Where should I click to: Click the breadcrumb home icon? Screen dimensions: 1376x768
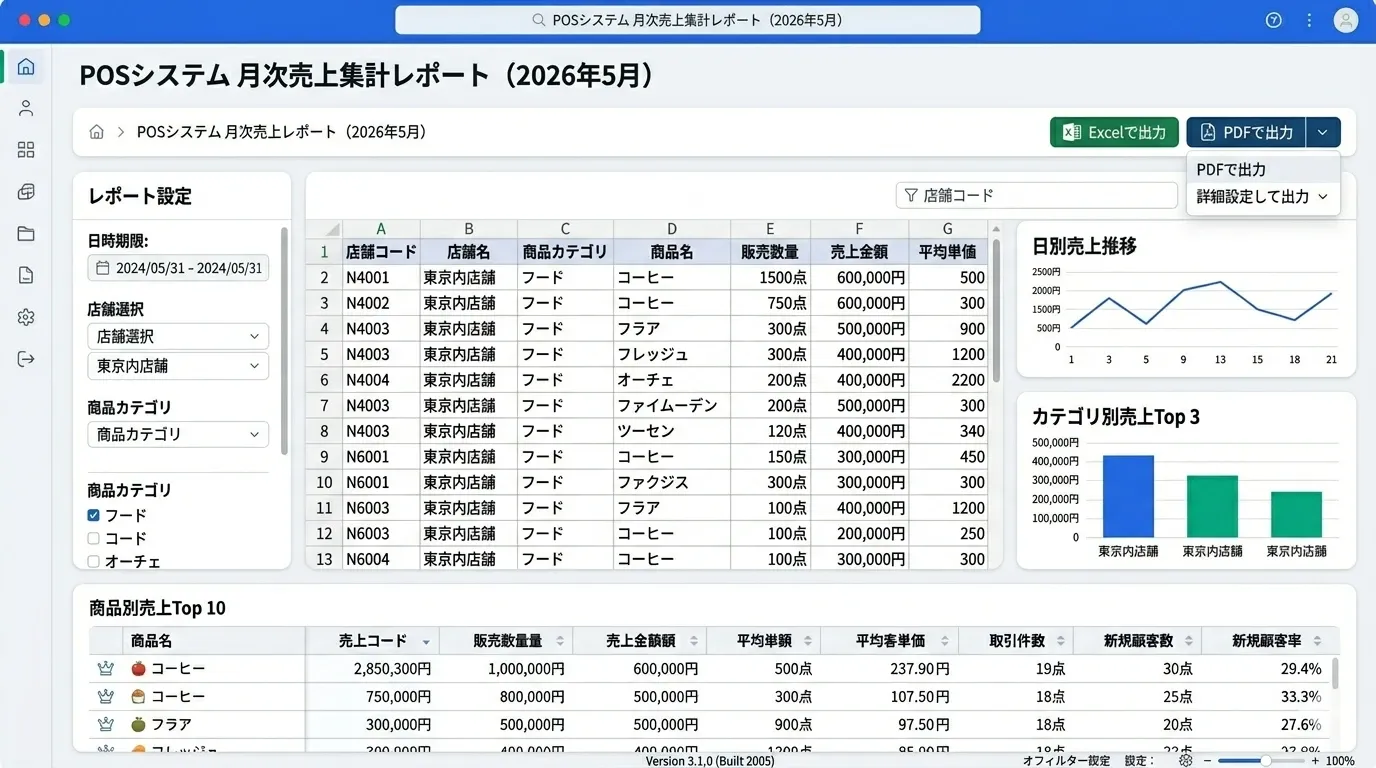point(97,132)
